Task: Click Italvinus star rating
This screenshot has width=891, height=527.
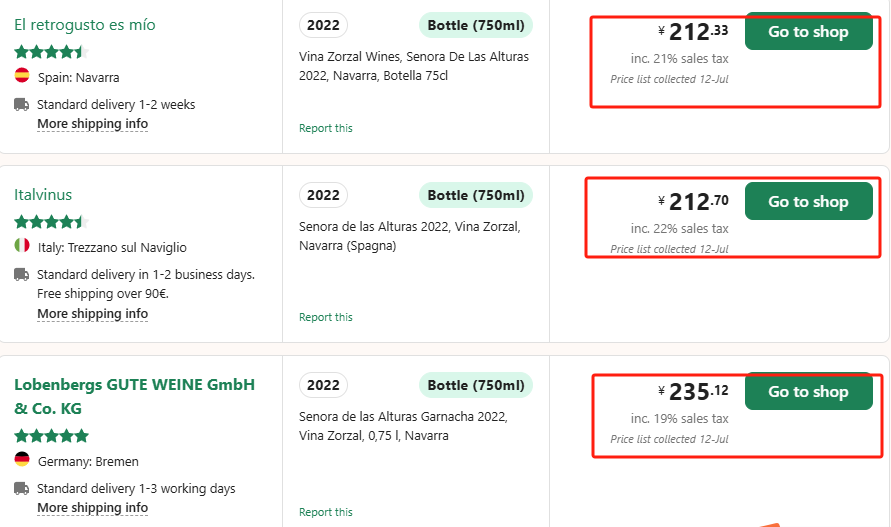Action: click(52, 222)
